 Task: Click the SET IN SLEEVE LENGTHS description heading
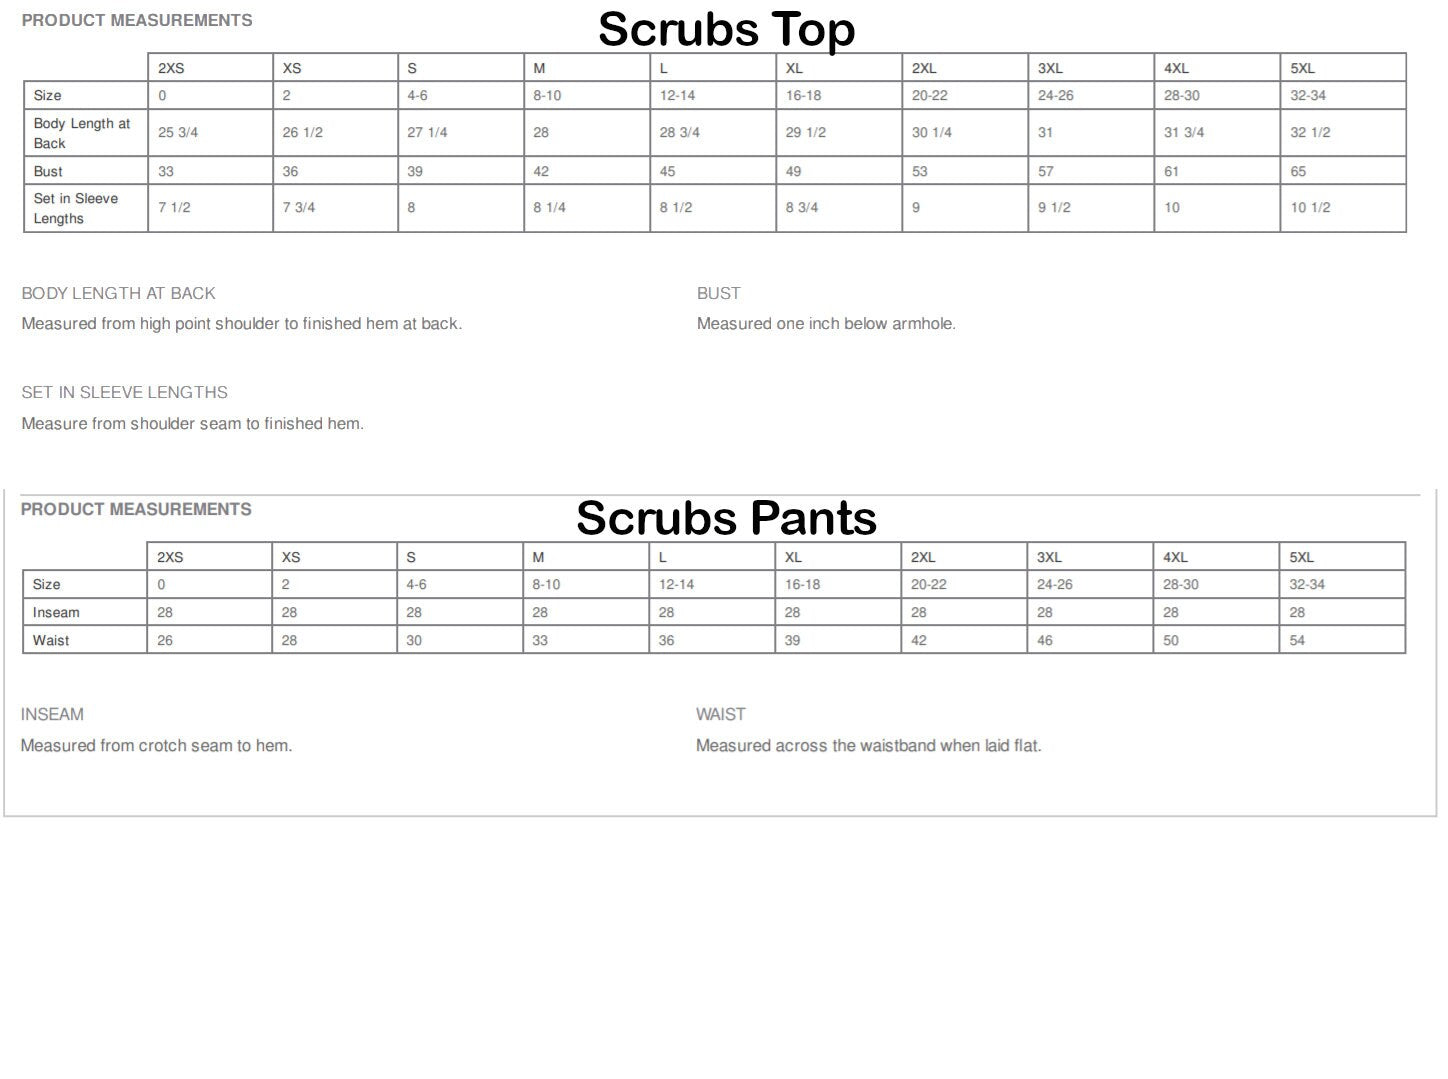124,392
